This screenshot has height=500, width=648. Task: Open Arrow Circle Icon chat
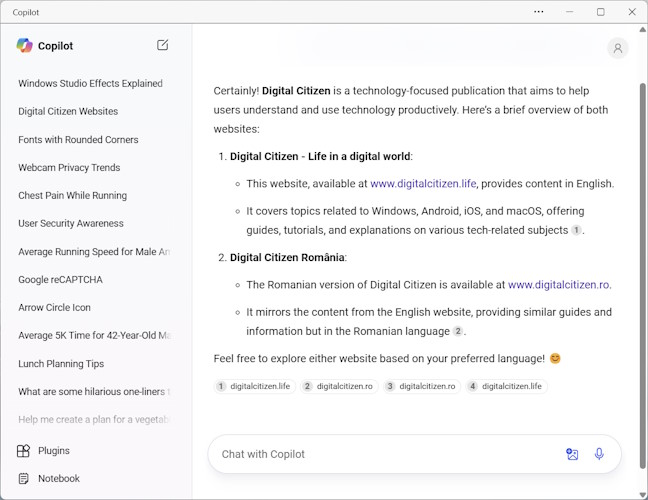point(54,307)
